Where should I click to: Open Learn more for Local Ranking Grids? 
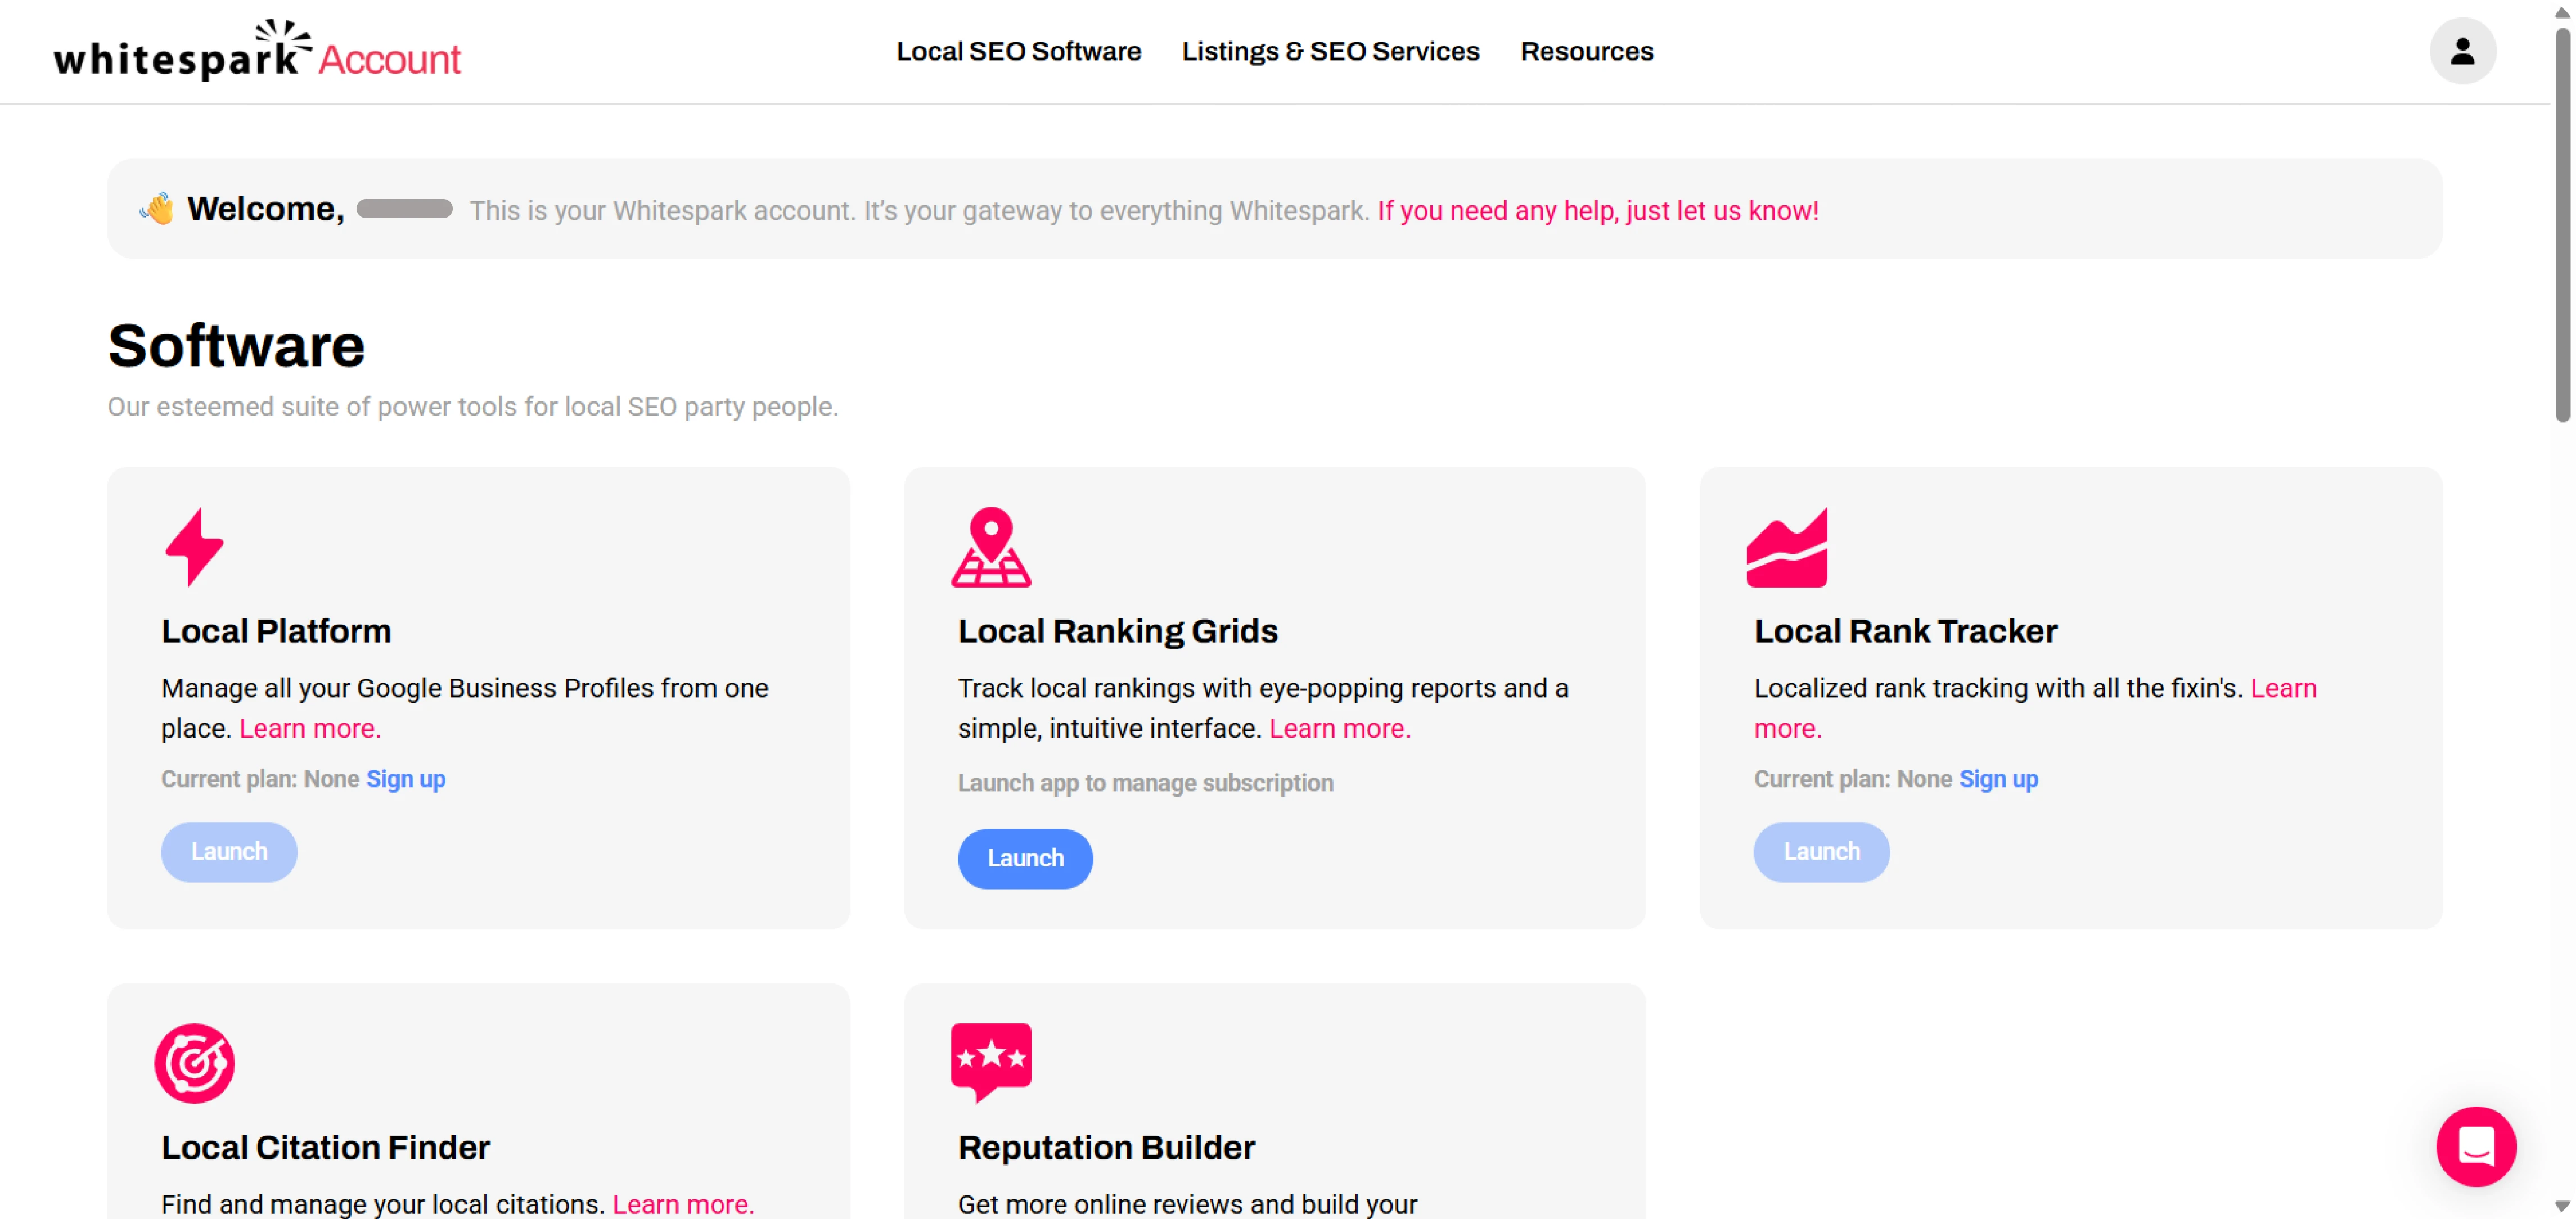tap(1339, 728)
